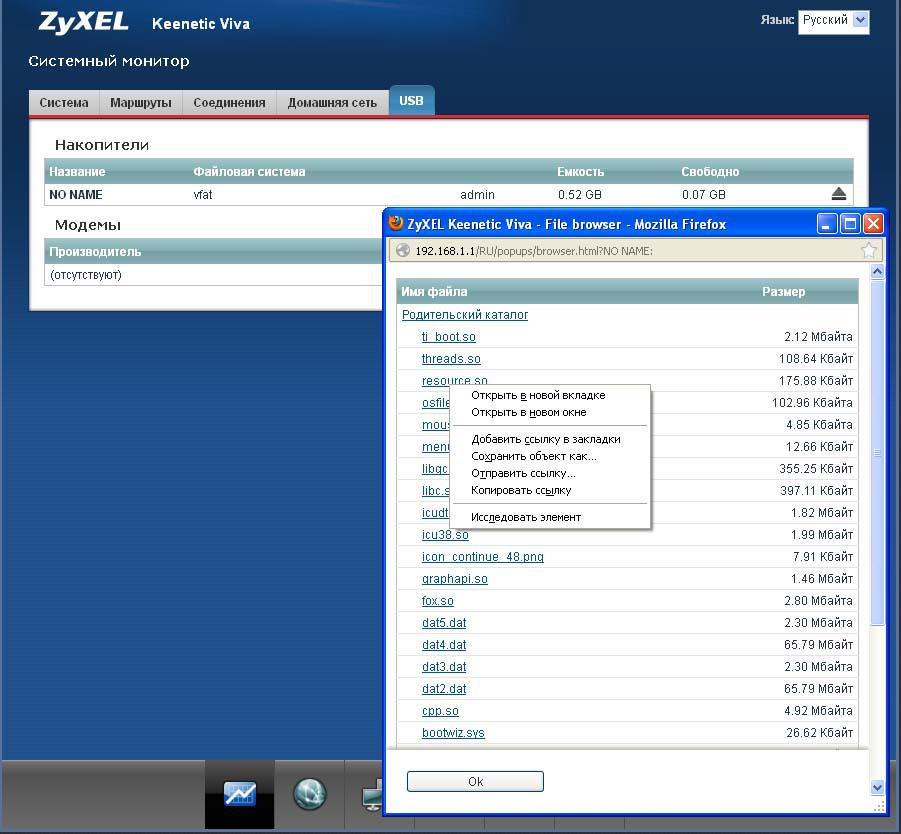Viewport: 901px width, 834px height.
Task: Click the 0.07 GB free value
Action: (x=704, y=195)
